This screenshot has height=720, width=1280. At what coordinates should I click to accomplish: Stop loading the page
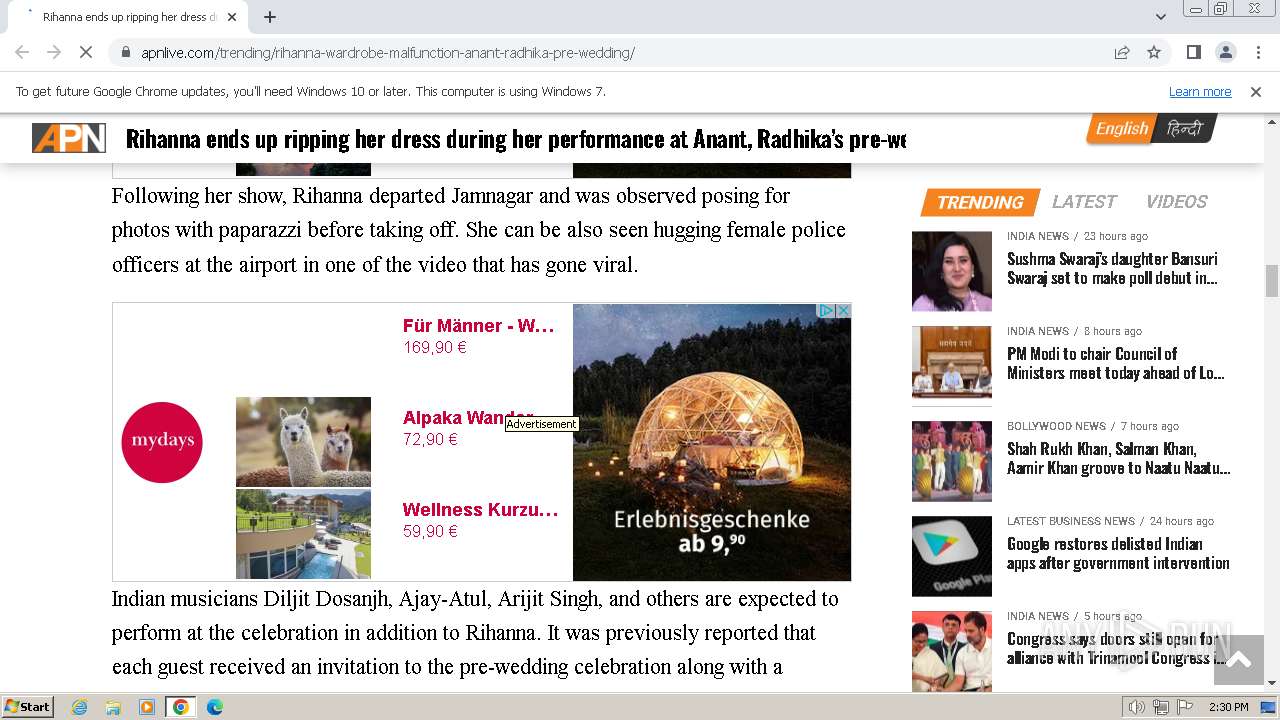(85, 52)
